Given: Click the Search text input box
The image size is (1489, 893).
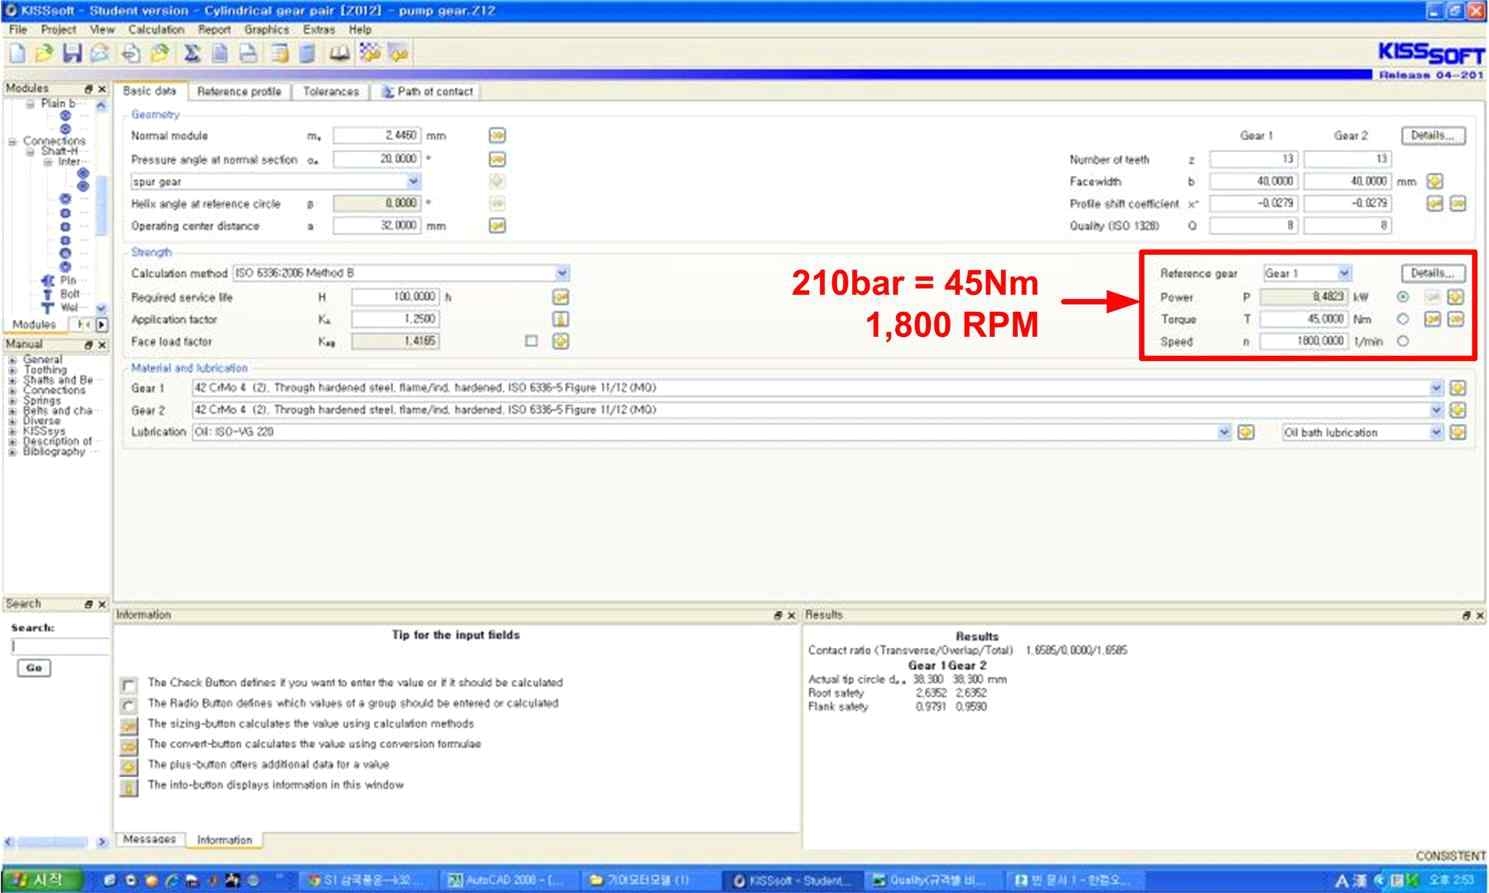Looking at the screenshot, I should tap(58, 646).
